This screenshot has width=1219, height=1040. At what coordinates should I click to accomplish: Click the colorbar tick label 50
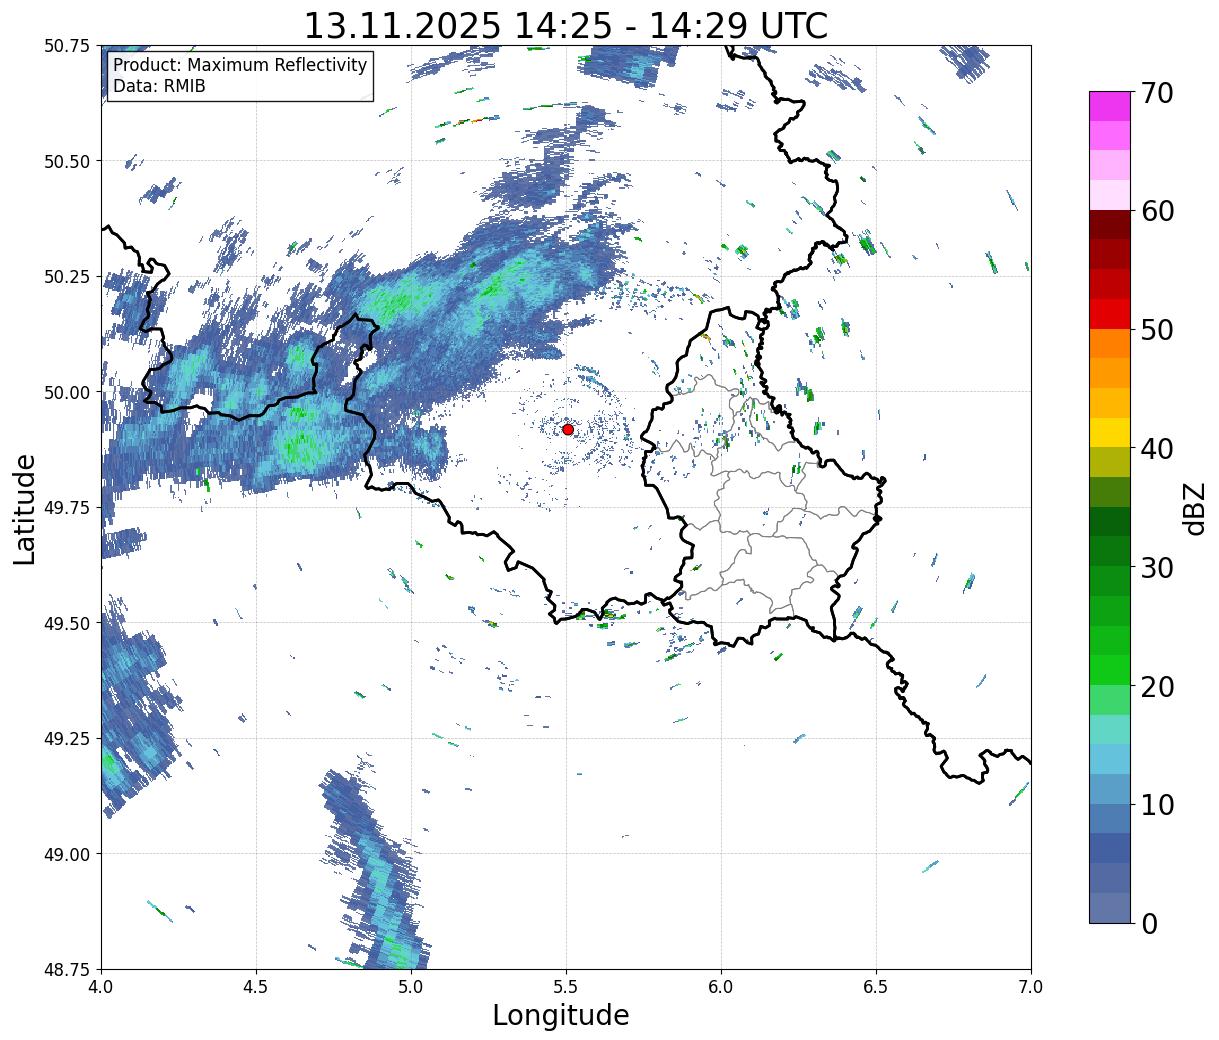1157,330
